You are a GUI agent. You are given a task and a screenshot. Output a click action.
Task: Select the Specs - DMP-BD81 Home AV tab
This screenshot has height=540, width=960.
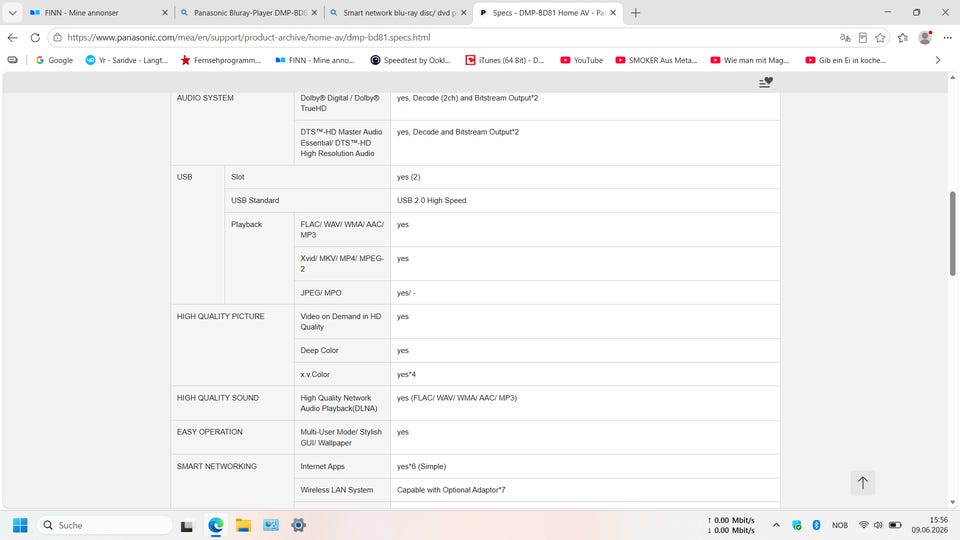pos(548,12)
